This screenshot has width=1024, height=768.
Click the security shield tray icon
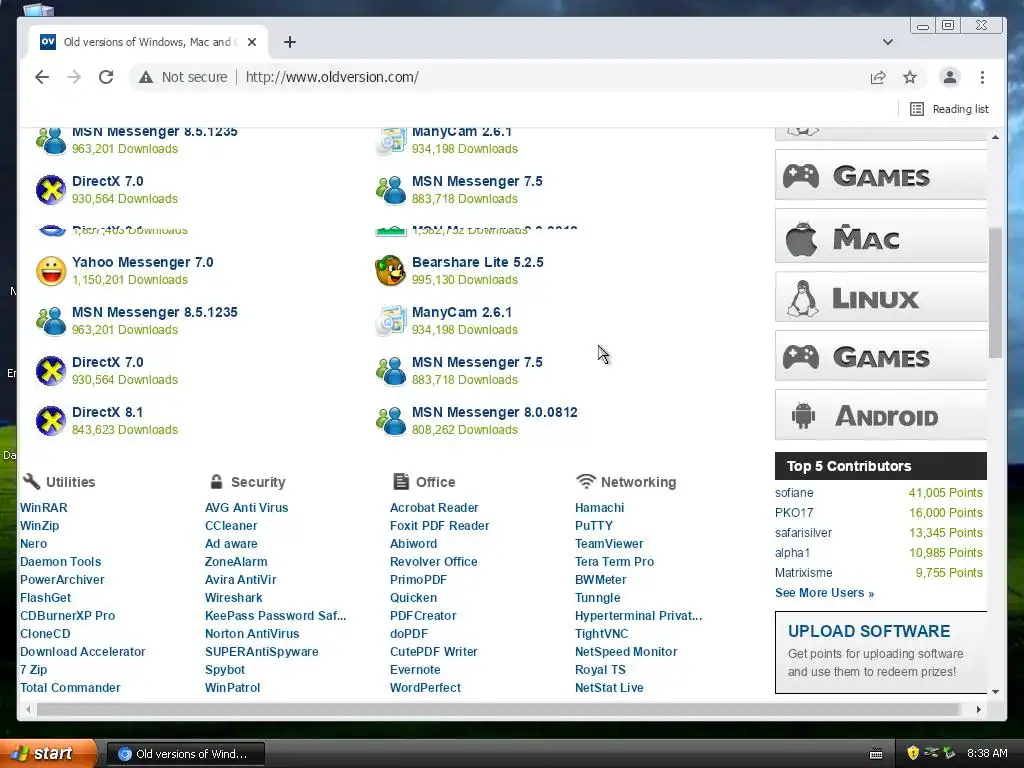[x=913, y=753]
